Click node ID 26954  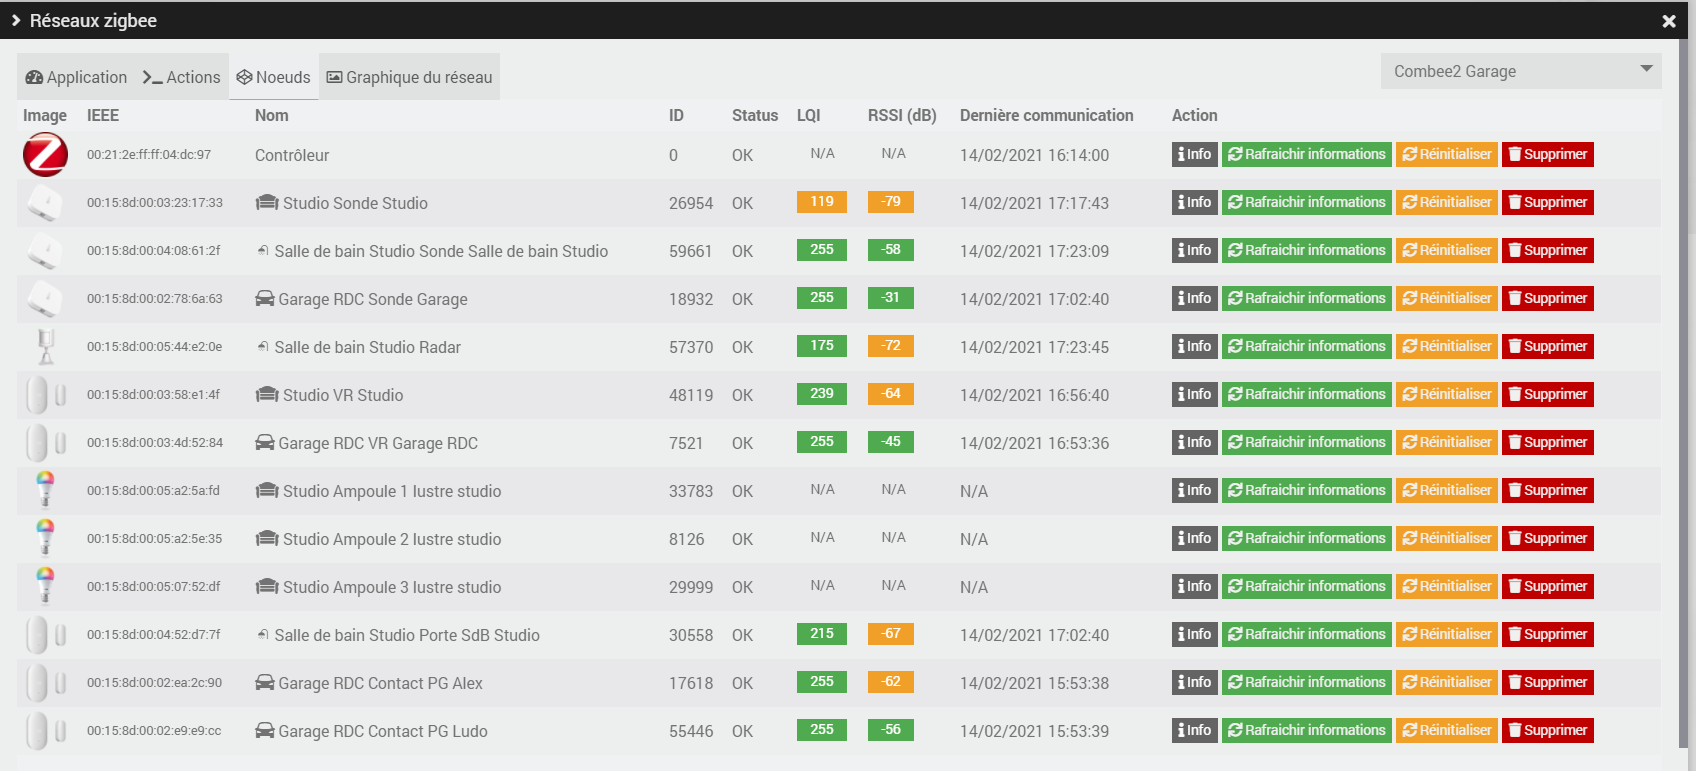(691, 203)
